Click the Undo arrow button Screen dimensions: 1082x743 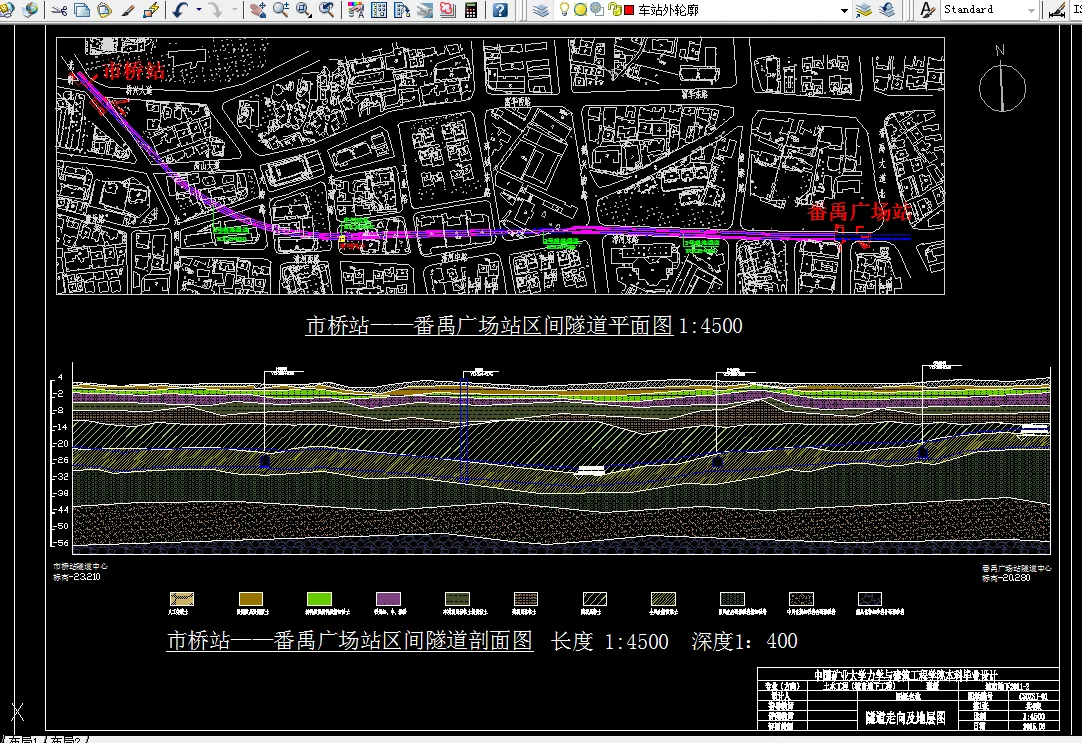(x=179, y=10)
